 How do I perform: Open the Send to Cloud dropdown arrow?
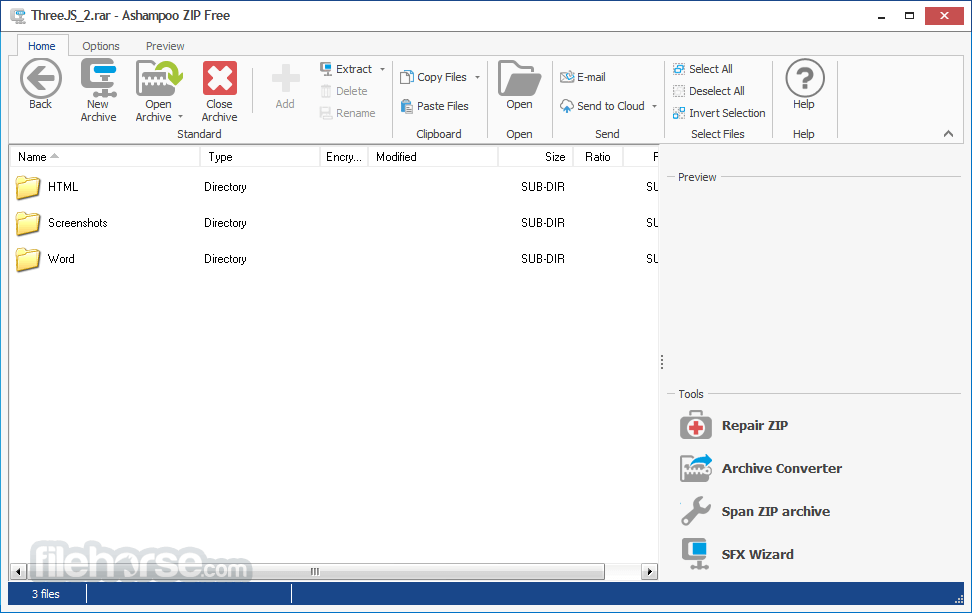click(x=654, y=106)
